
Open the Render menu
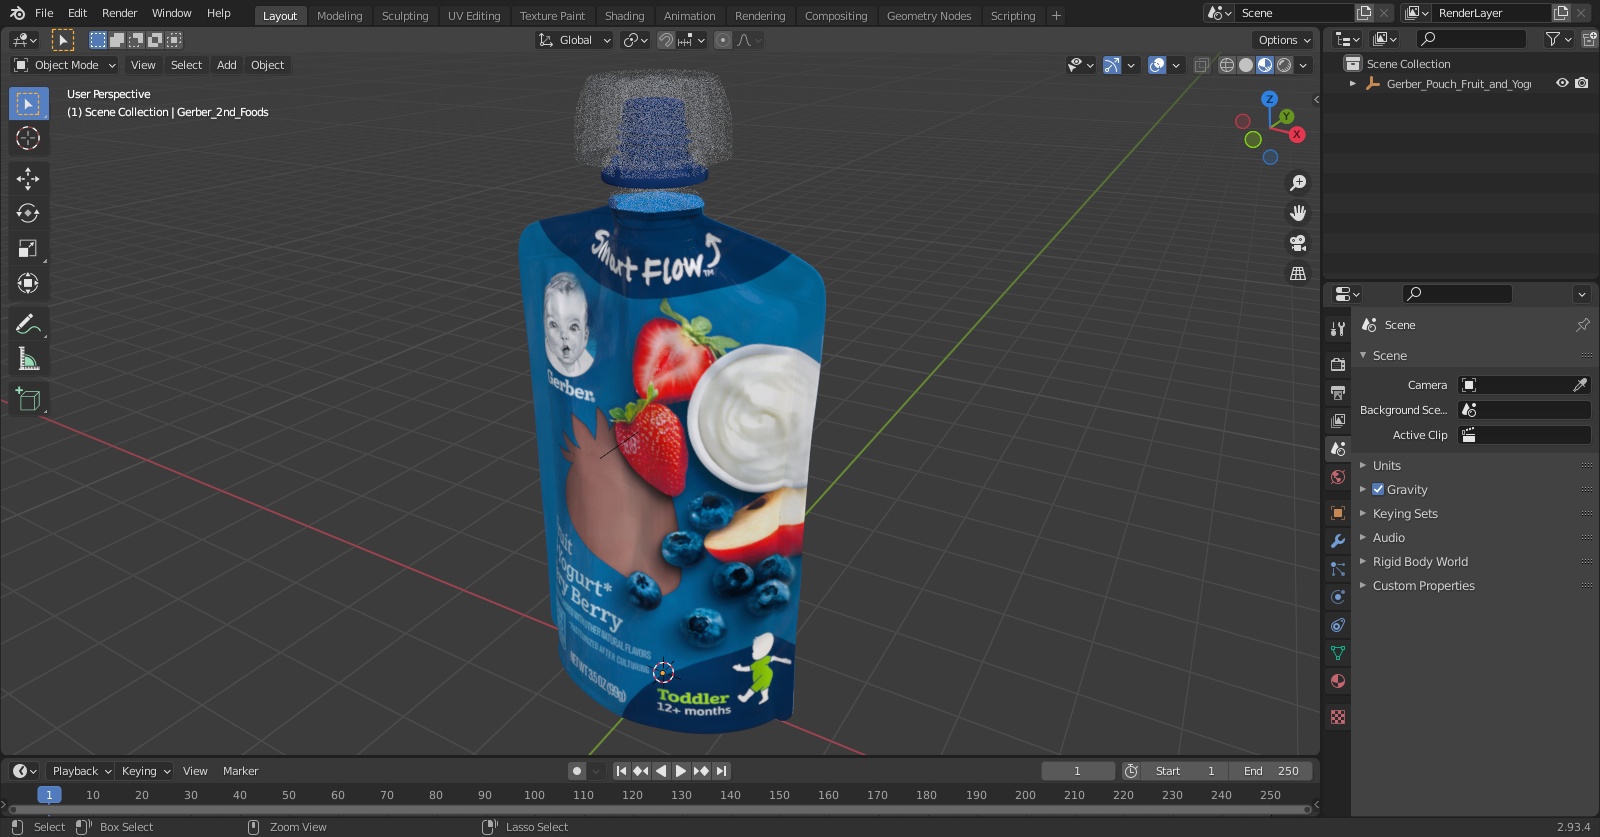tap(120, 13)
